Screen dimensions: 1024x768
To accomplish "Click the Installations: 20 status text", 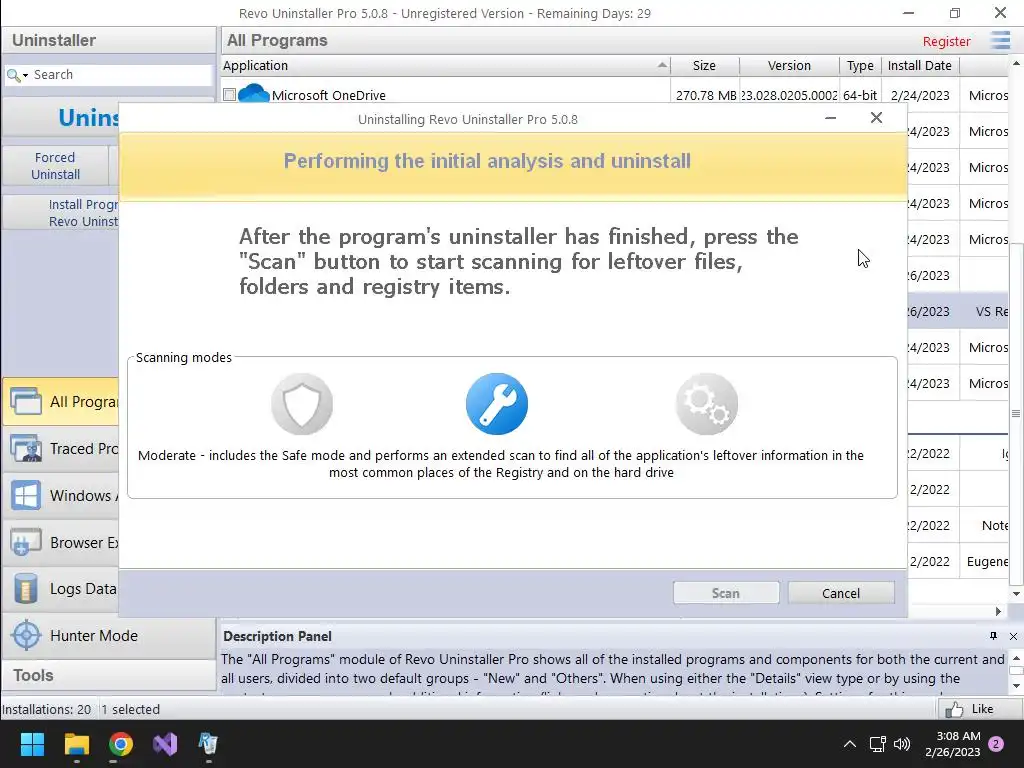I will coord(46,709).
